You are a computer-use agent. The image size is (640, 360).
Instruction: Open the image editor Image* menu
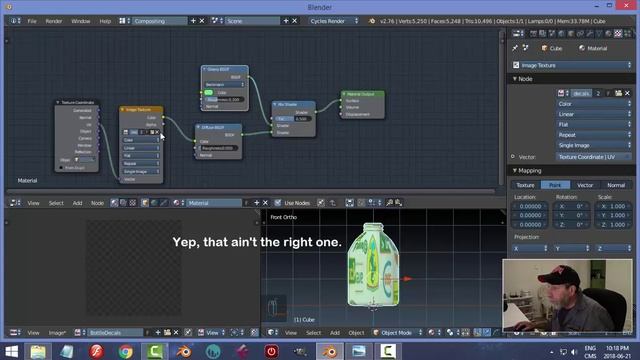57,333
